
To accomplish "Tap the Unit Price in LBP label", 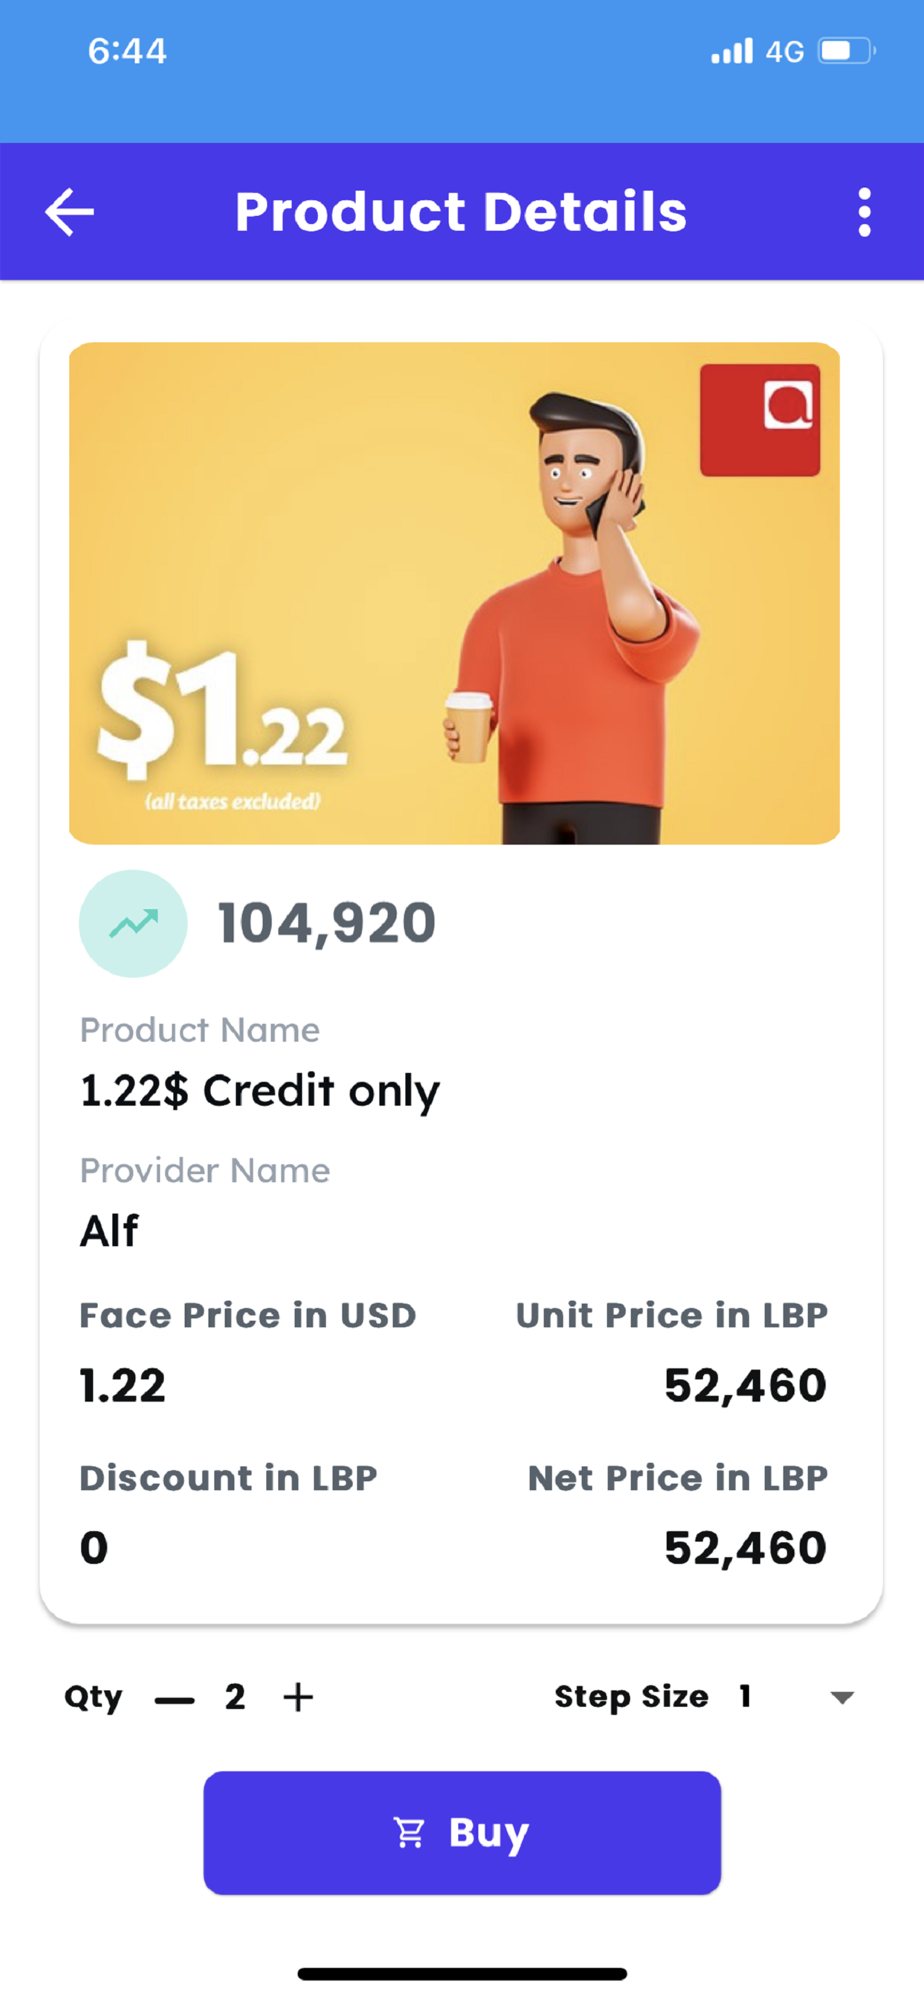I will [x=671, y=1315].
